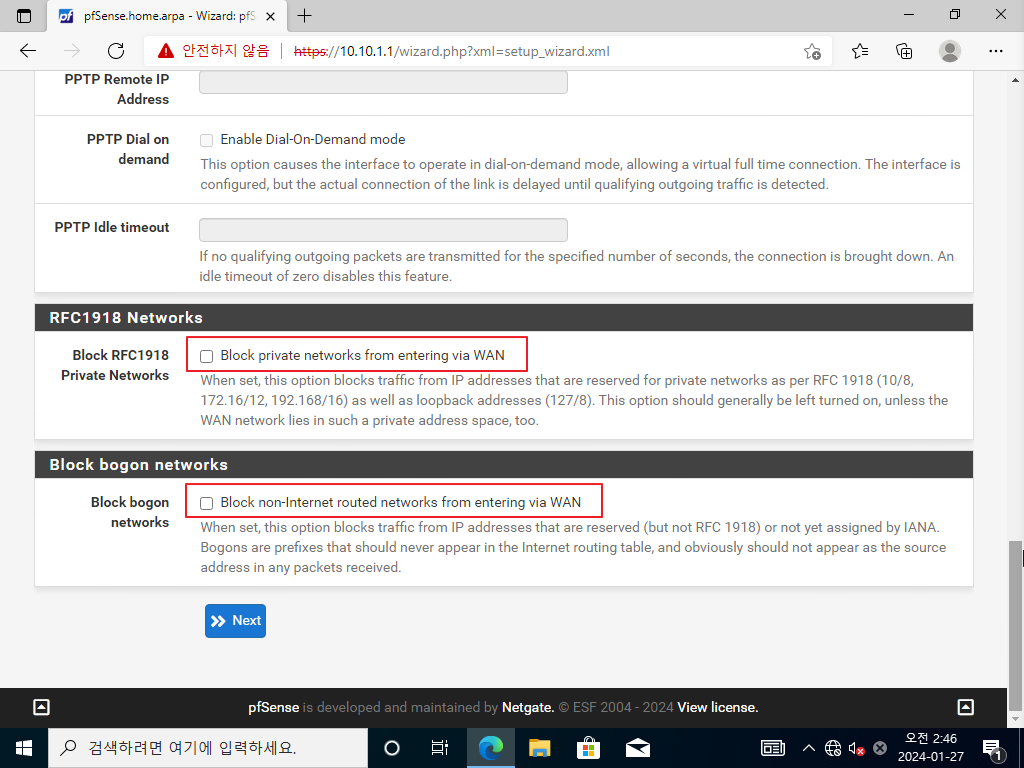The width and height of the screenshot is (1024, 768).
Task: Close the pfSense wizard tab
Action: click(x=270, y=16)
